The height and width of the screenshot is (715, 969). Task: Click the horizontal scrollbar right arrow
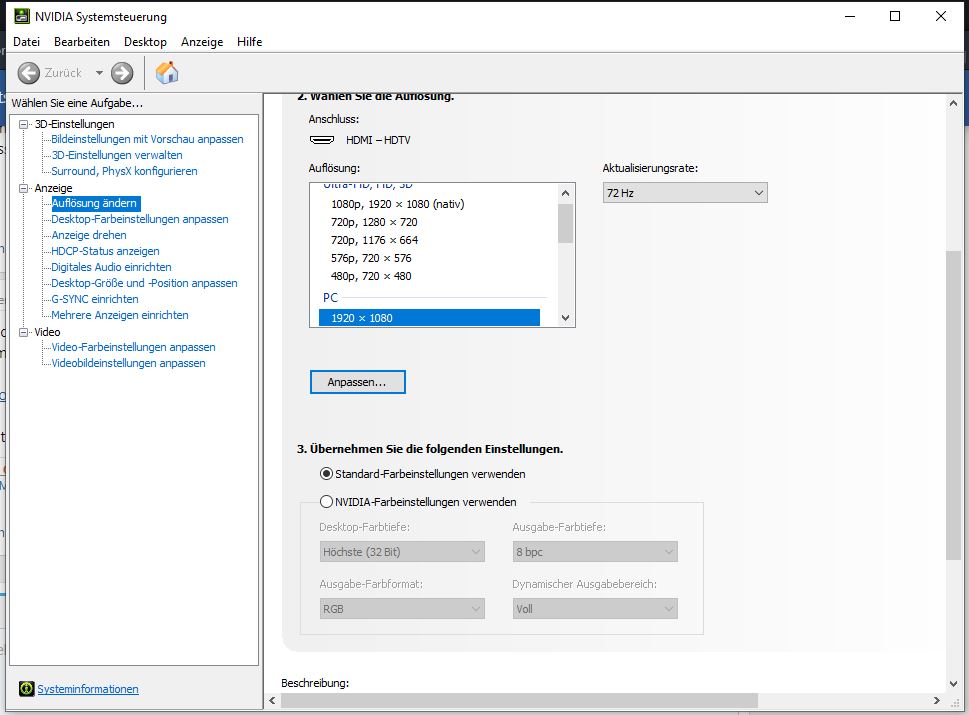(x=937, y=700)
